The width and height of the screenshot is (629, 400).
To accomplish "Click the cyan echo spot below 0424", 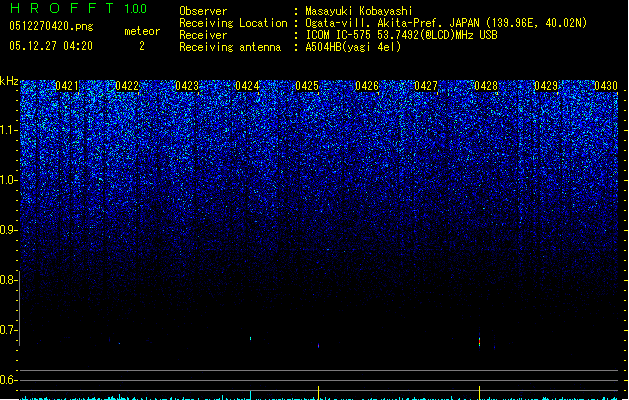I will (251, 339).
